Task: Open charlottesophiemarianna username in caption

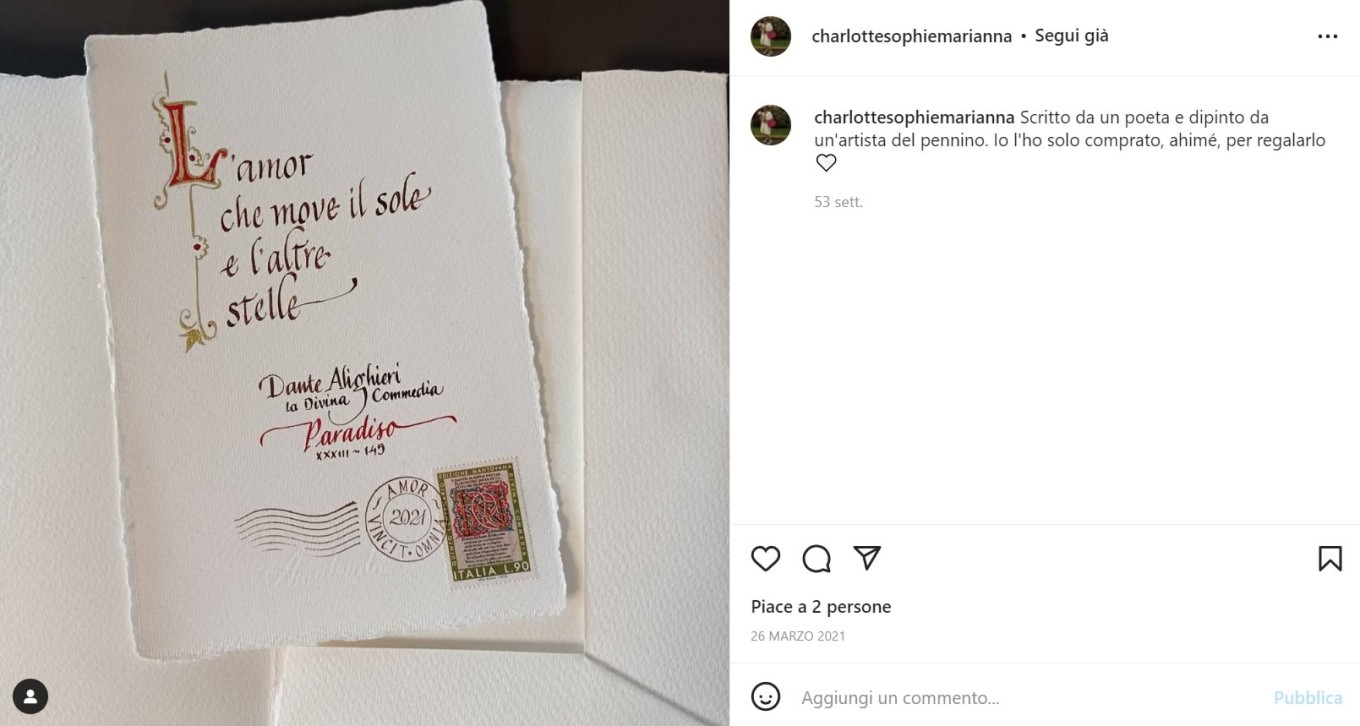Action: (x=915, y=117)
